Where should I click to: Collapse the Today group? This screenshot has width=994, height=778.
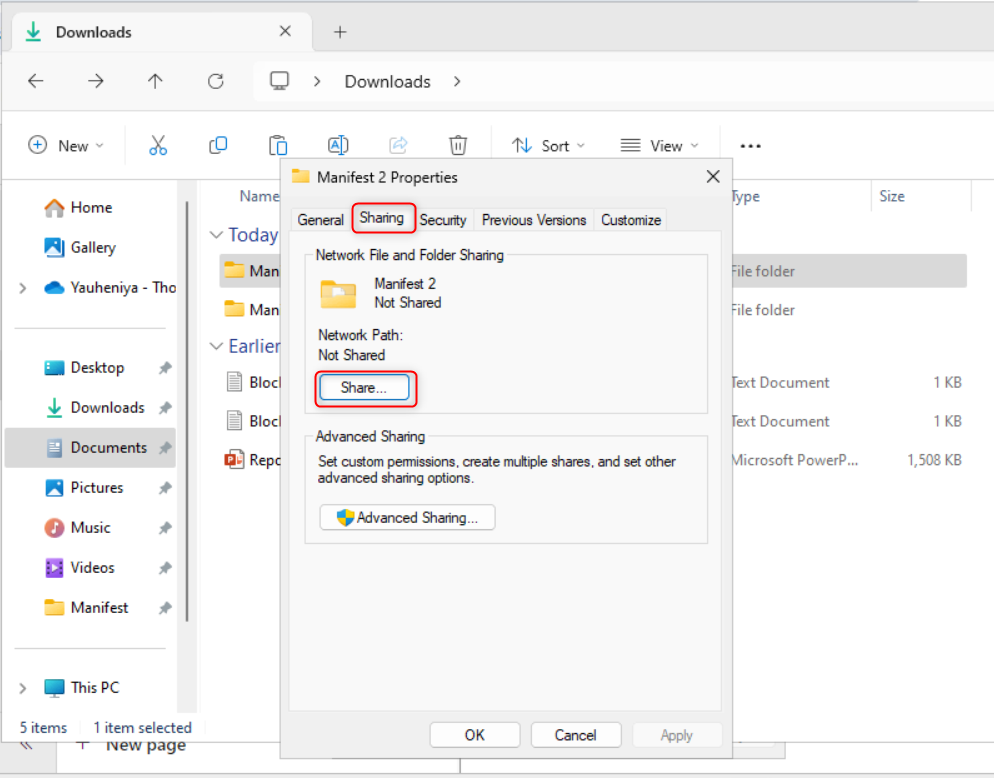click(x=216, y=234)
